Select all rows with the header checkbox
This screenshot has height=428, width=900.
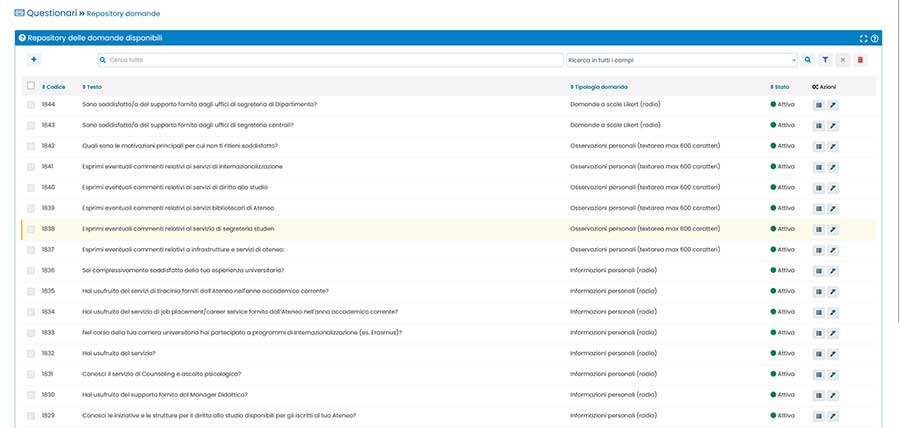pyautogui.click(x=31, y=86)
